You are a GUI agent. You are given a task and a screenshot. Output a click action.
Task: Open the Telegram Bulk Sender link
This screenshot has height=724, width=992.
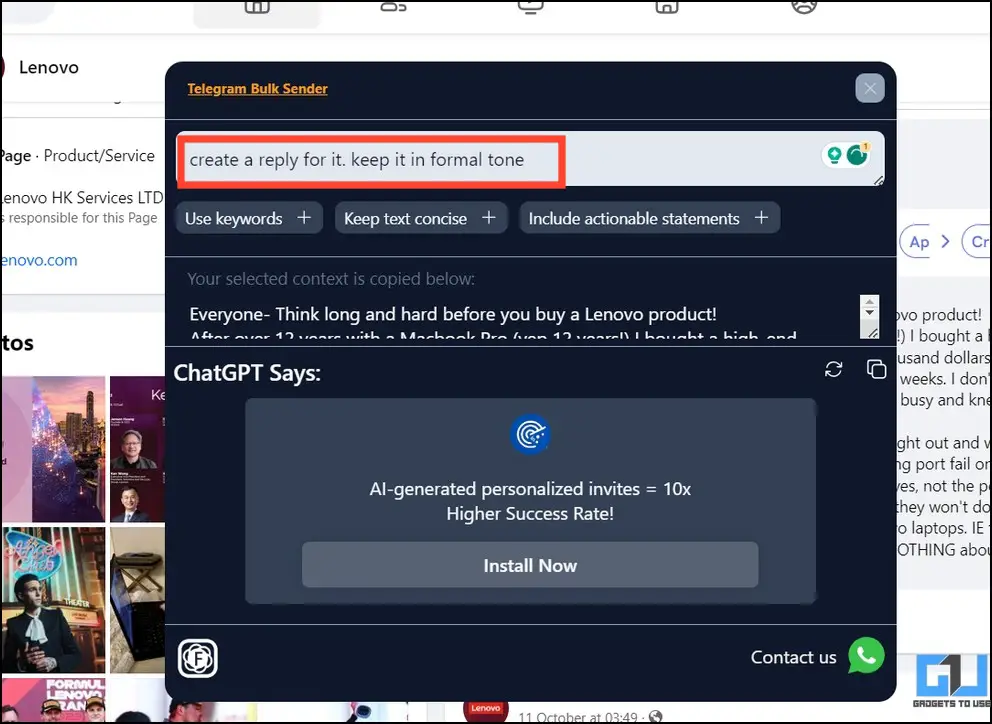pos(257,89)
